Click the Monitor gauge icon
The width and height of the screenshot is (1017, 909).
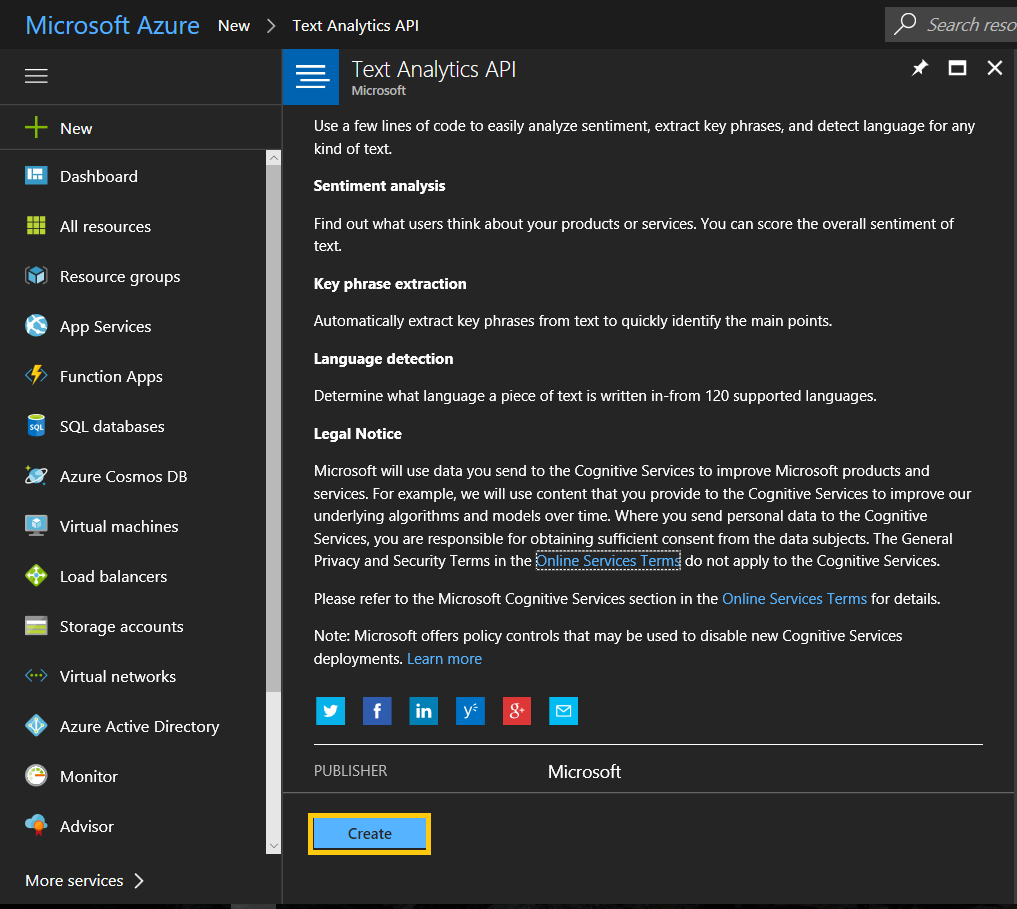pyautogui.click(x=36, y=775)
